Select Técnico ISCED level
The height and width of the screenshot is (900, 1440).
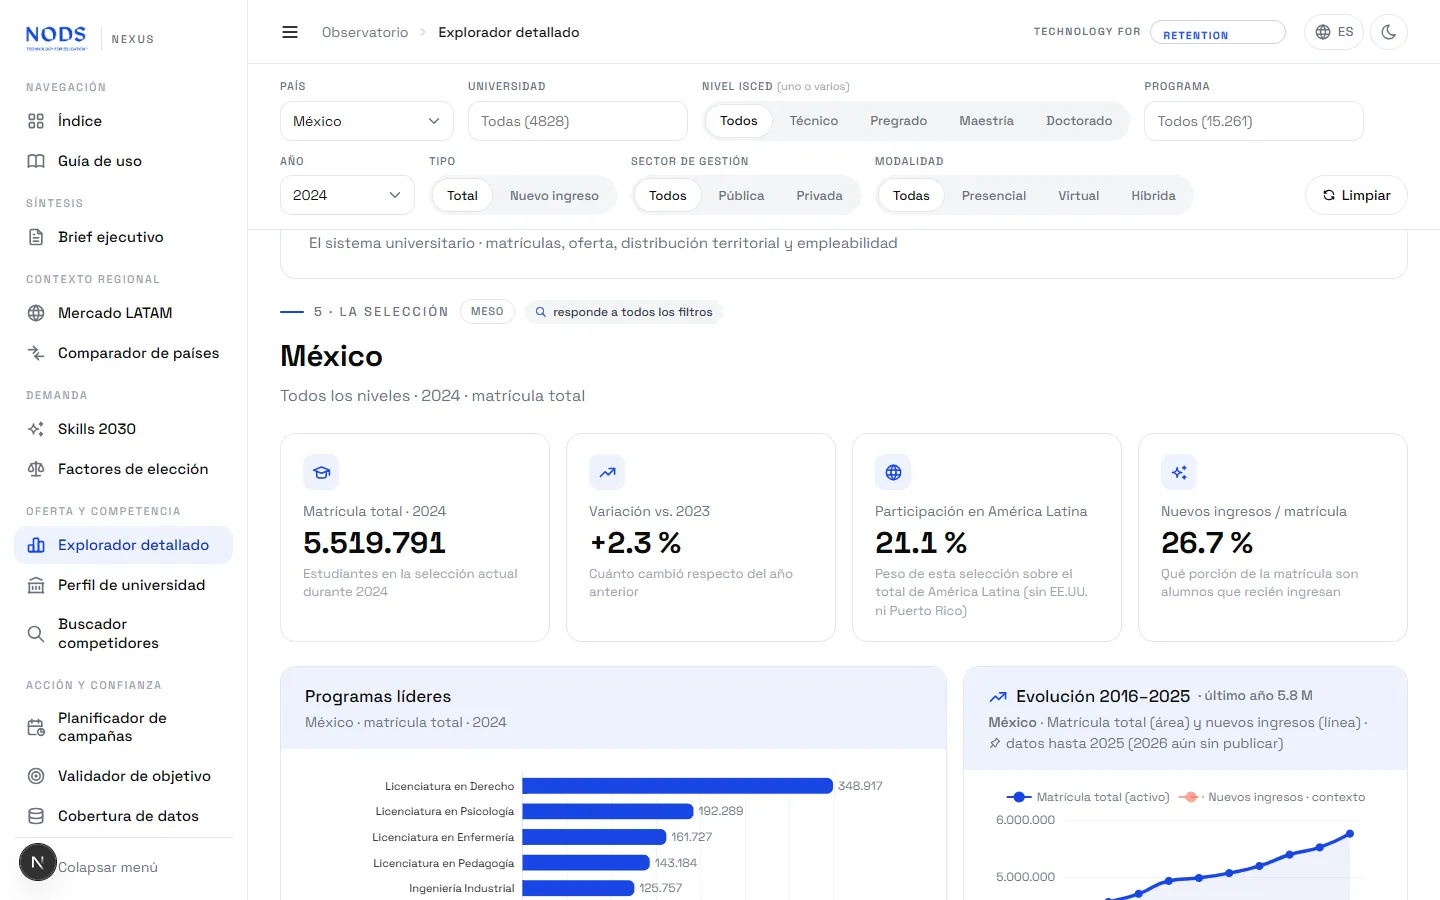814,121
